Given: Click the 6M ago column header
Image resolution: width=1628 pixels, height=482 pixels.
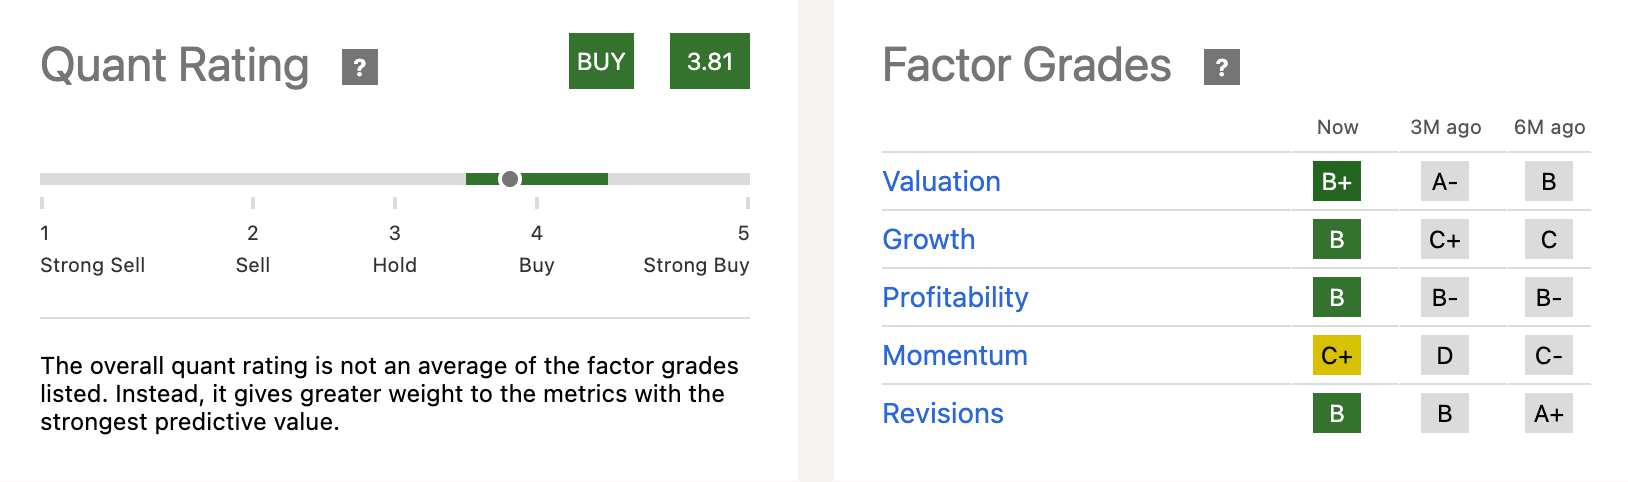Looking at the screenshot, I should pyautogui.click(x=1549, y=127).
